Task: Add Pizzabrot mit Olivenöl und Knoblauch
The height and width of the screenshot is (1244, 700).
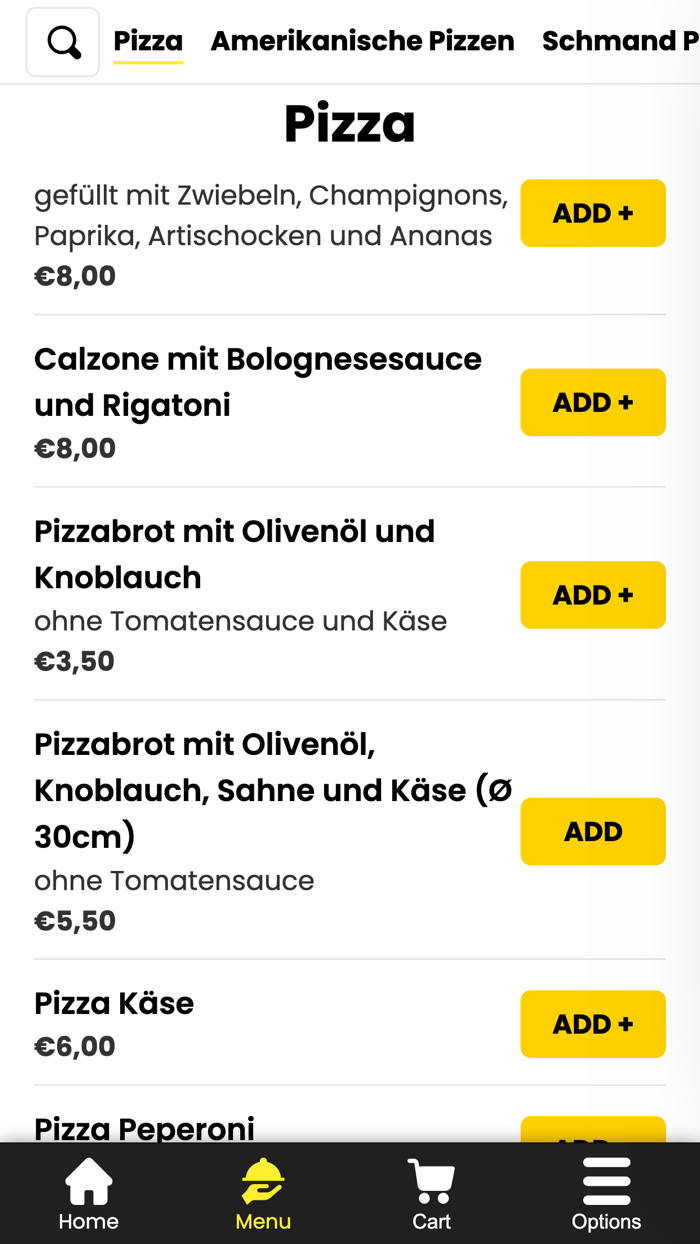Action: [x=593, y=594]
